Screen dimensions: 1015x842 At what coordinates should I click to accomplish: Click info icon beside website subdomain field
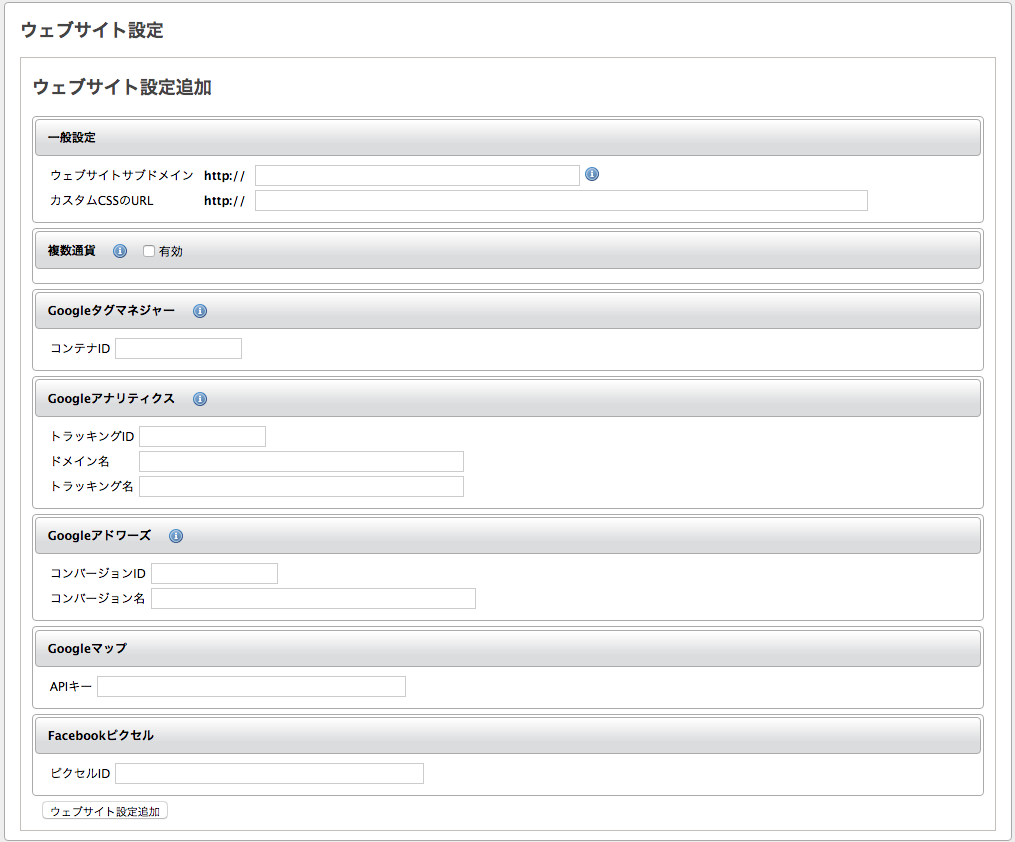point(592,174)
